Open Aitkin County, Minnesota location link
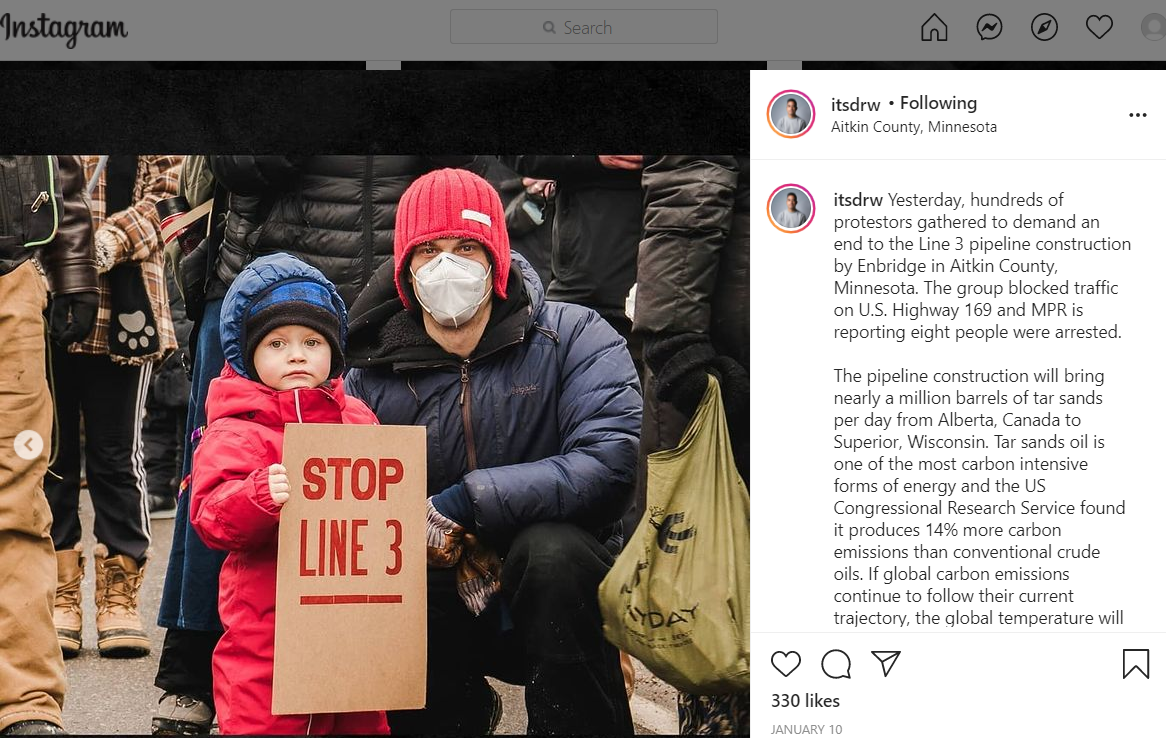The image size is (1166, 738). [914, 127]
